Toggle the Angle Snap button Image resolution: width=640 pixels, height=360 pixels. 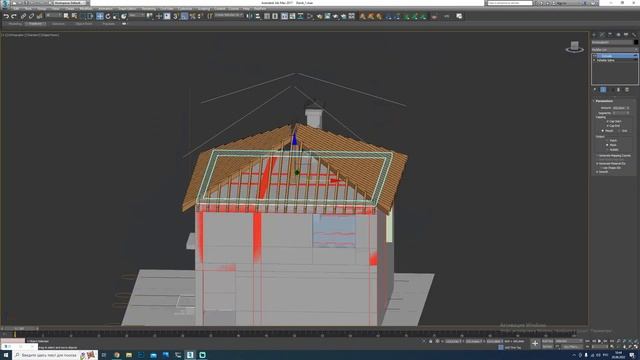(x=184, y=16)
